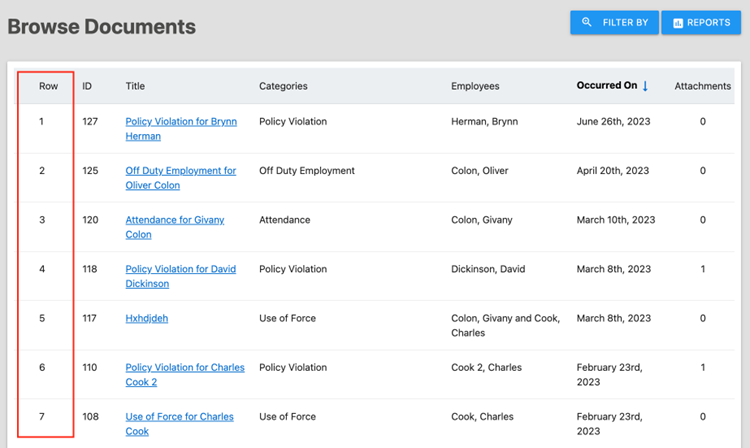Click the Attachments column header
Viewport: 750px width, 448px height.
coord(702,86)
